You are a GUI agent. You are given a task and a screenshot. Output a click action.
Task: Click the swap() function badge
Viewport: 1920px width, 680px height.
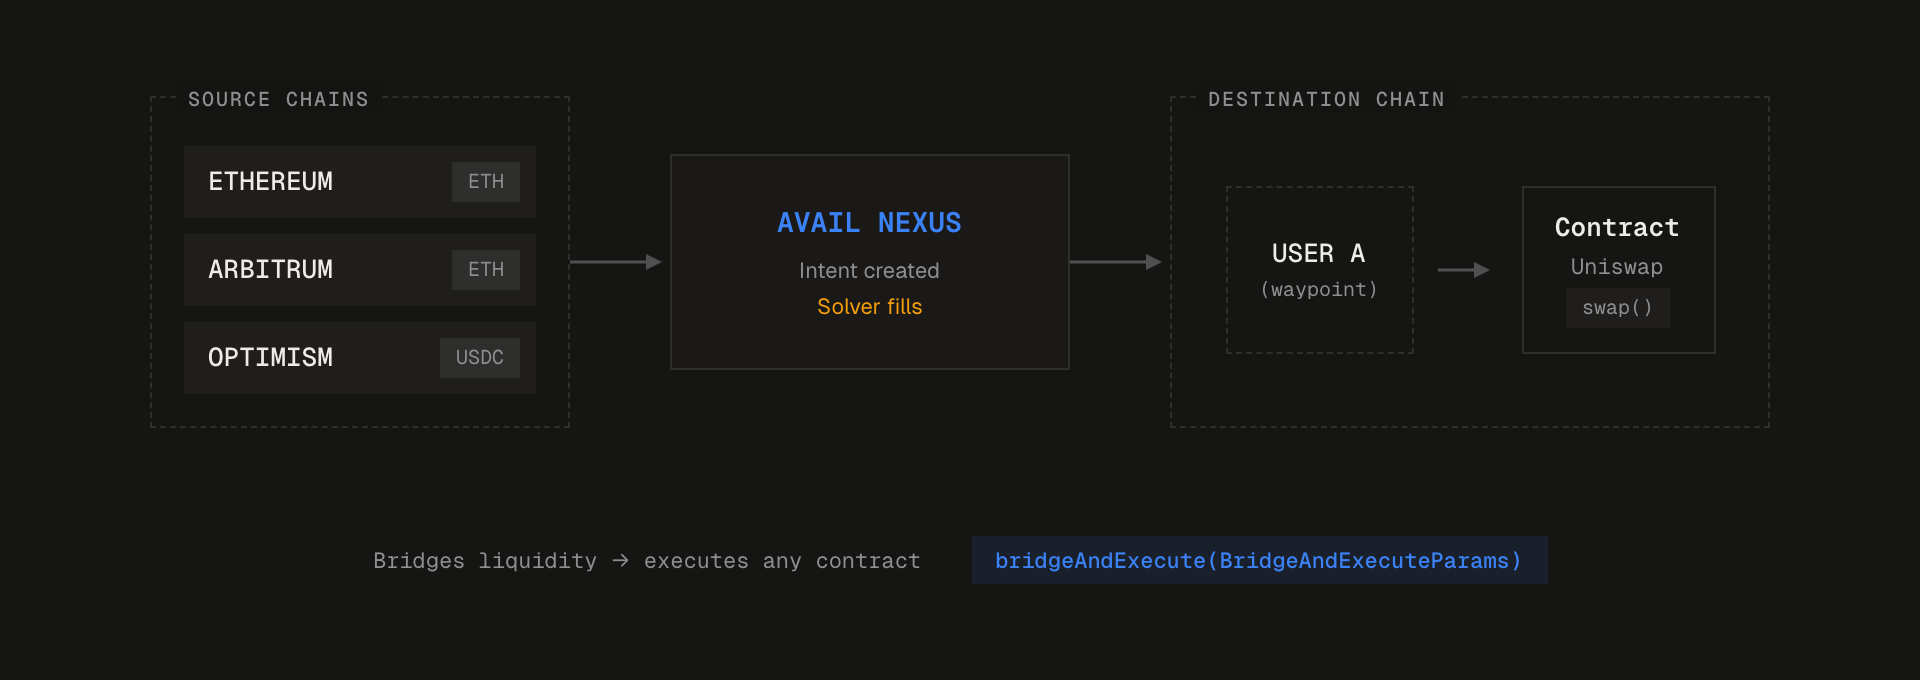pos(1618,308)
